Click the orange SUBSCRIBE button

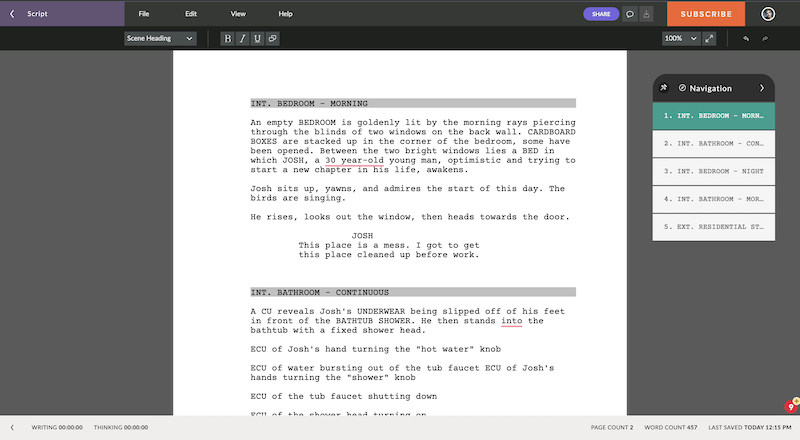[706, 14]
